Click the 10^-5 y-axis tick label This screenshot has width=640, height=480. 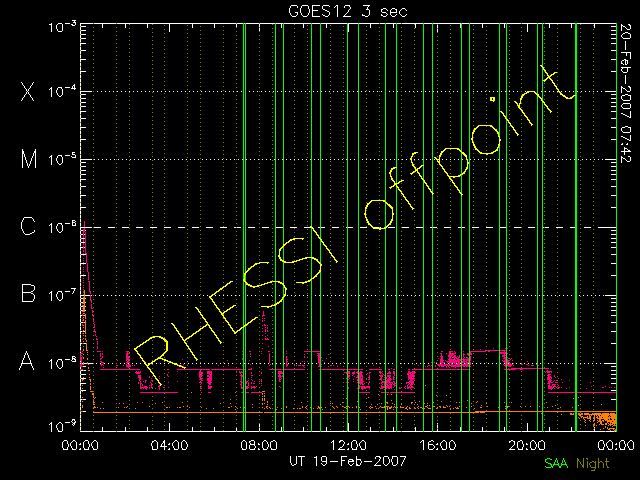click(62, 160)
